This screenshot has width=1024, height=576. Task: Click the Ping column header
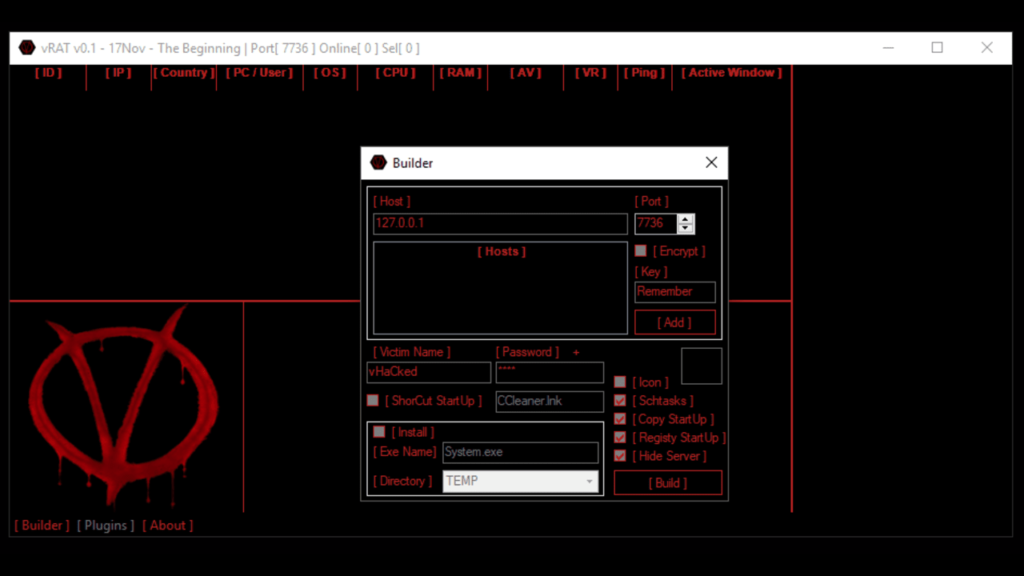[x=644, y=72]
